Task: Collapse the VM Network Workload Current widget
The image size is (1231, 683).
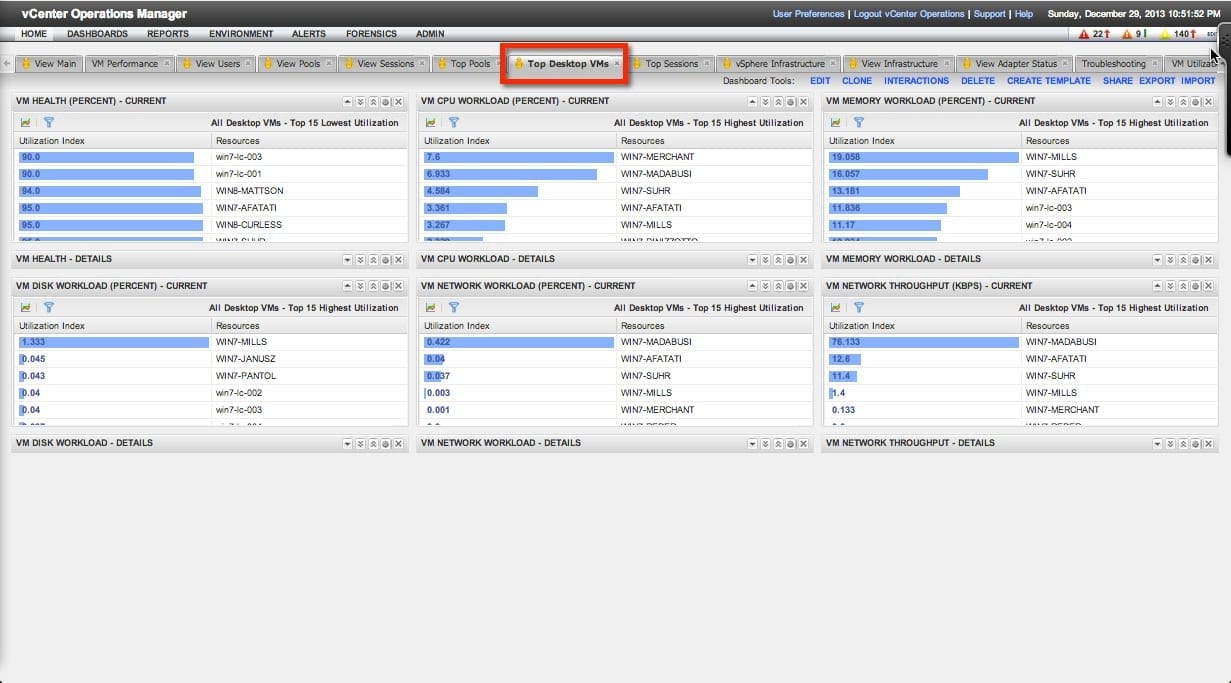Action: (753, 286)
